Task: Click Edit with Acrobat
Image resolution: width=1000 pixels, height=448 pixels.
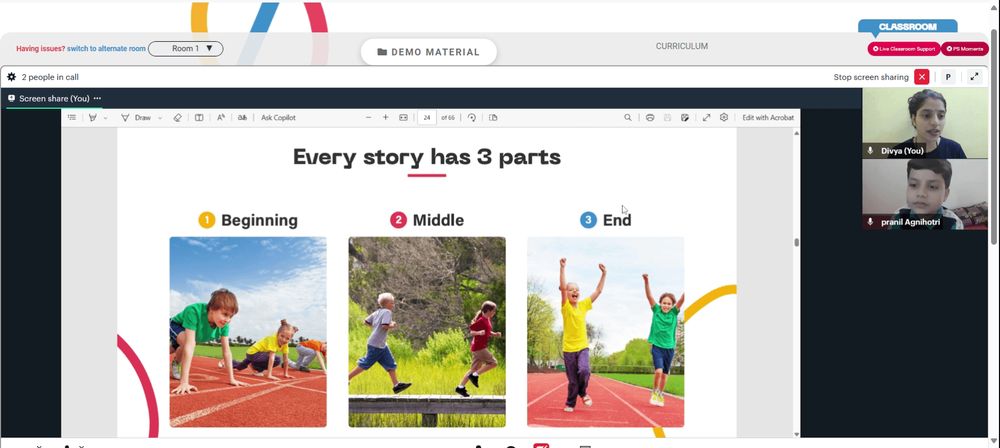Action: coord(768,117)
